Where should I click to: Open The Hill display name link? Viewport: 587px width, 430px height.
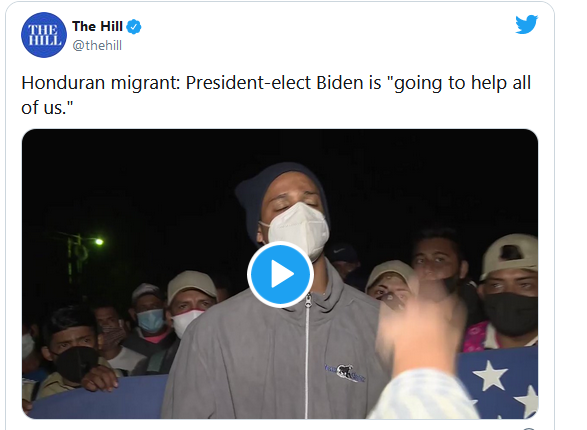[x=97, y=27]
